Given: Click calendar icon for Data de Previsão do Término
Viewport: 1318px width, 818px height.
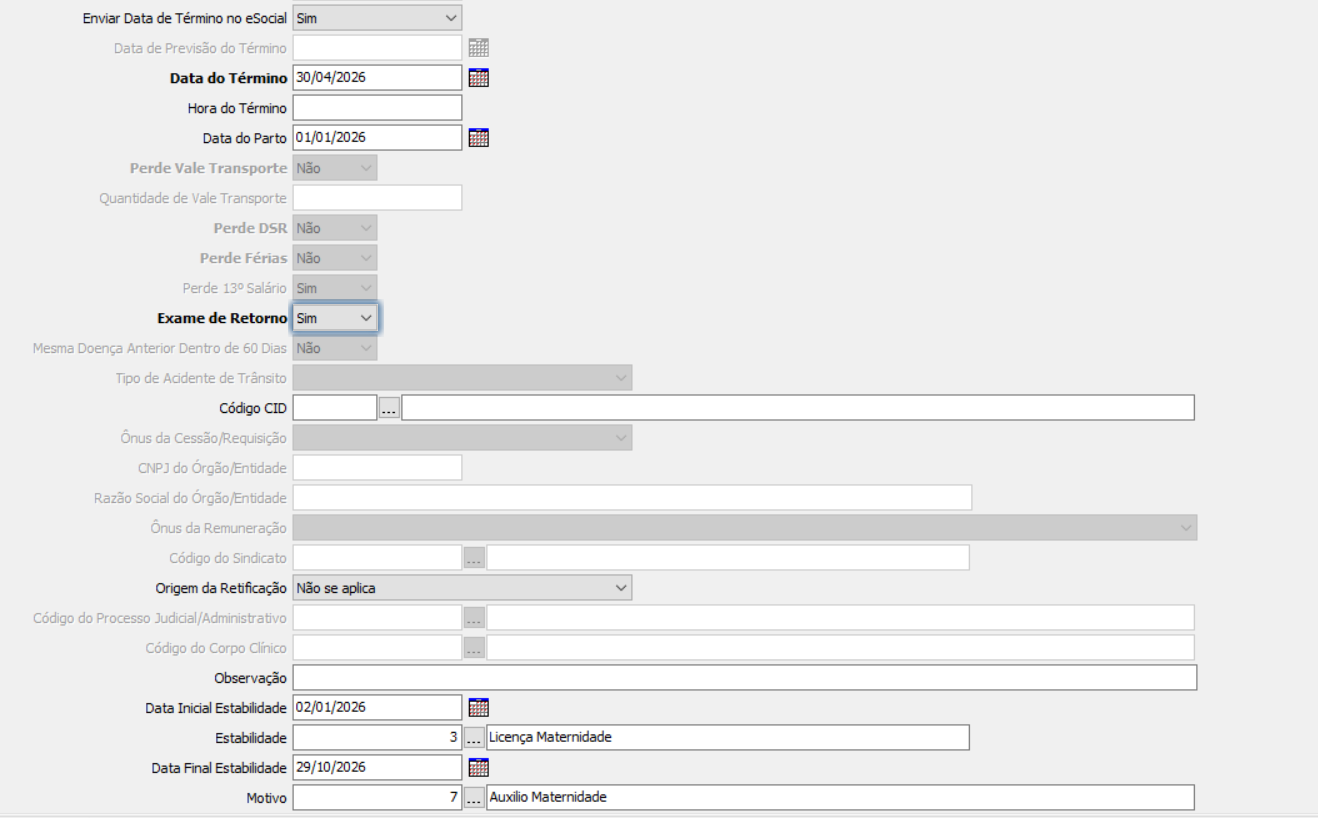Looking at the screenshot, I should click(x=479, y=48).
